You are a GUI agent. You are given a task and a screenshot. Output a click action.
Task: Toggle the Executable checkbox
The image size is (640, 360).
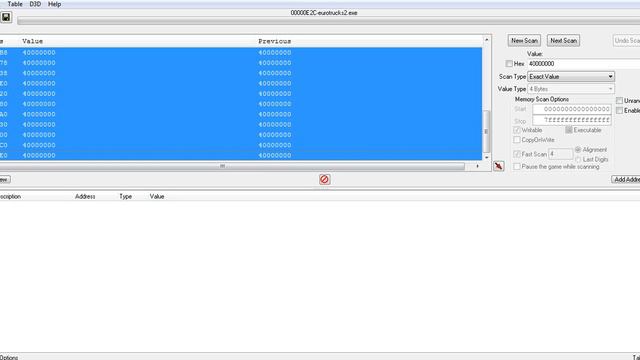569,130
